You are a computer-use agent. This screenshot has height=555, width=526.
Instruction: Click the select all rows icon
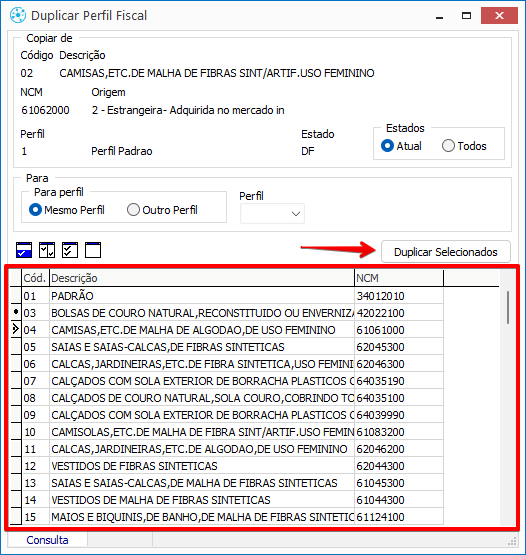[x=70, y=250]
